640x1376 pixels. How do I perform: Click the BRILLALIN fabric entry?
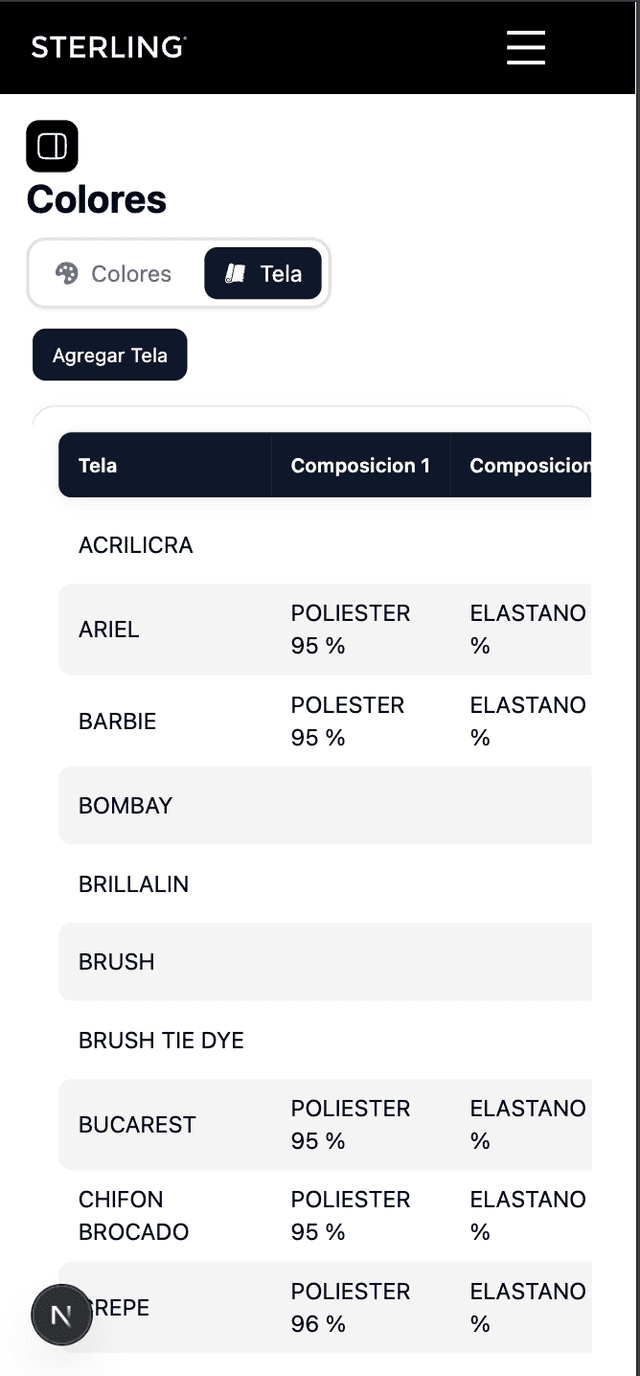point(134,884)
